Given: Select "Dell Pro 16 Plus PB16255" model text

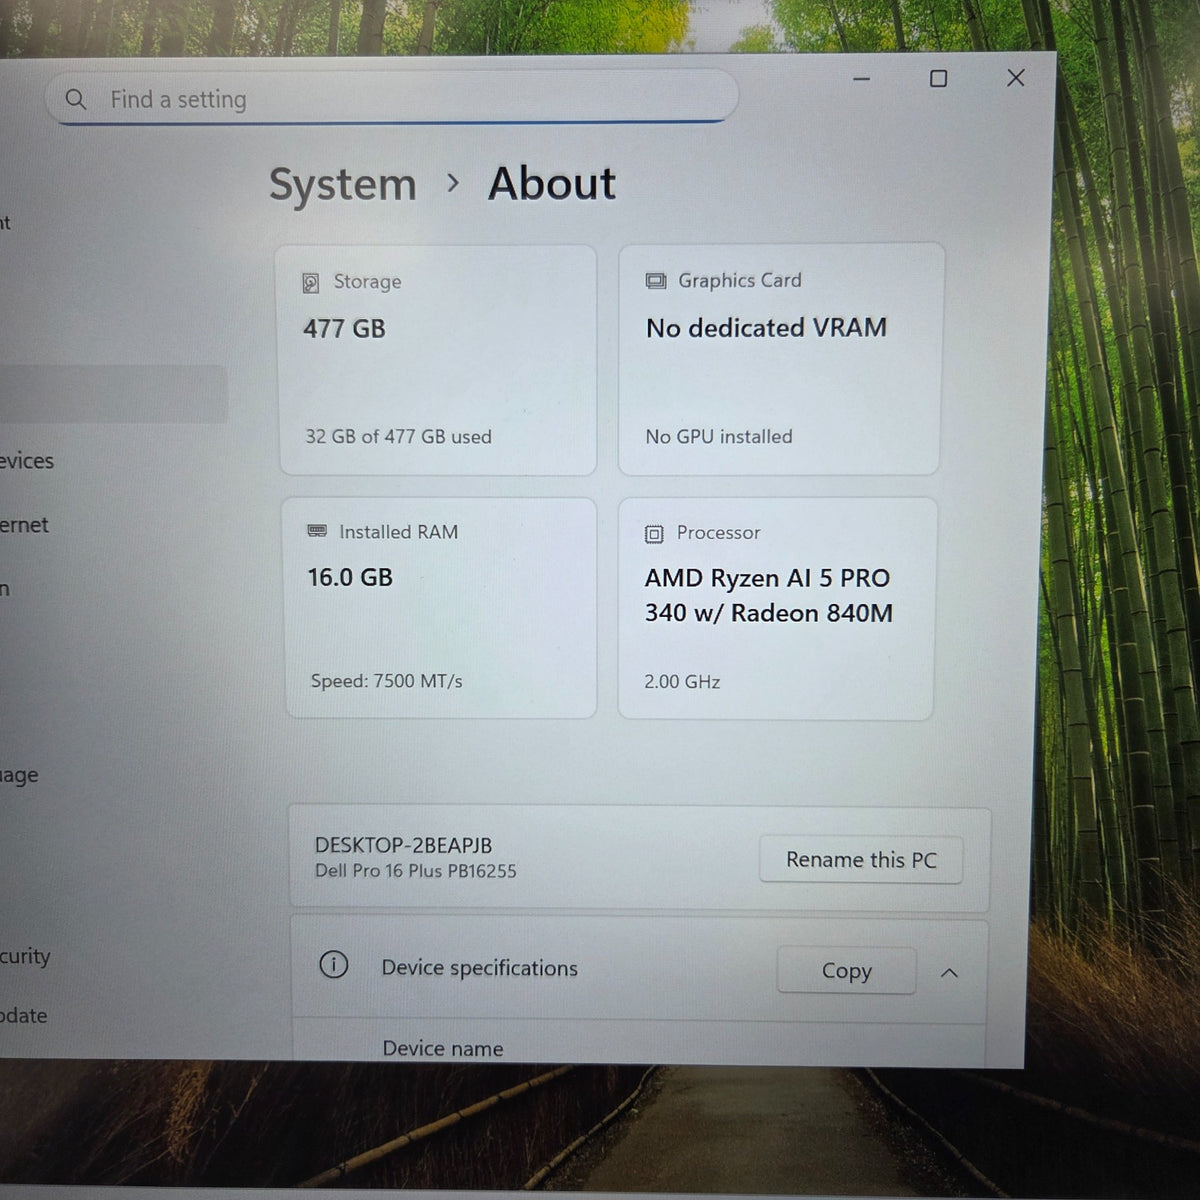Looking at the screenshot, I should pos(416,871).
